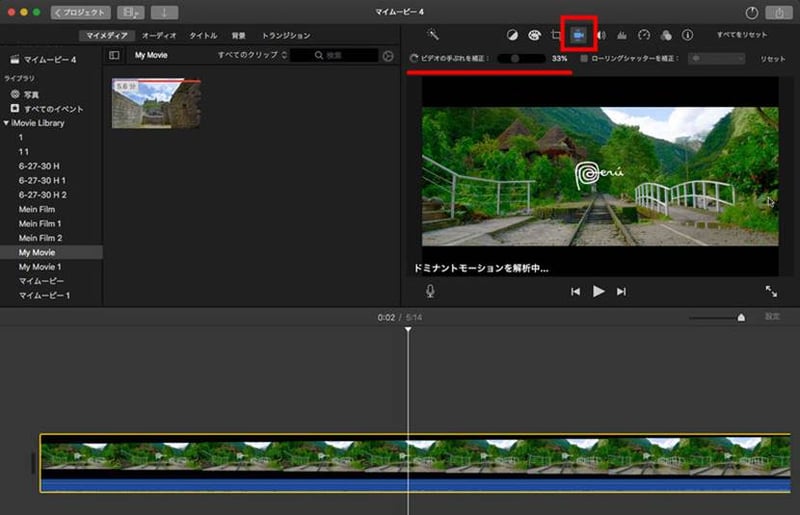Skip to the previous clip
Screen dimensions: 800x515
pyautogui.click(x=576, y=291)
